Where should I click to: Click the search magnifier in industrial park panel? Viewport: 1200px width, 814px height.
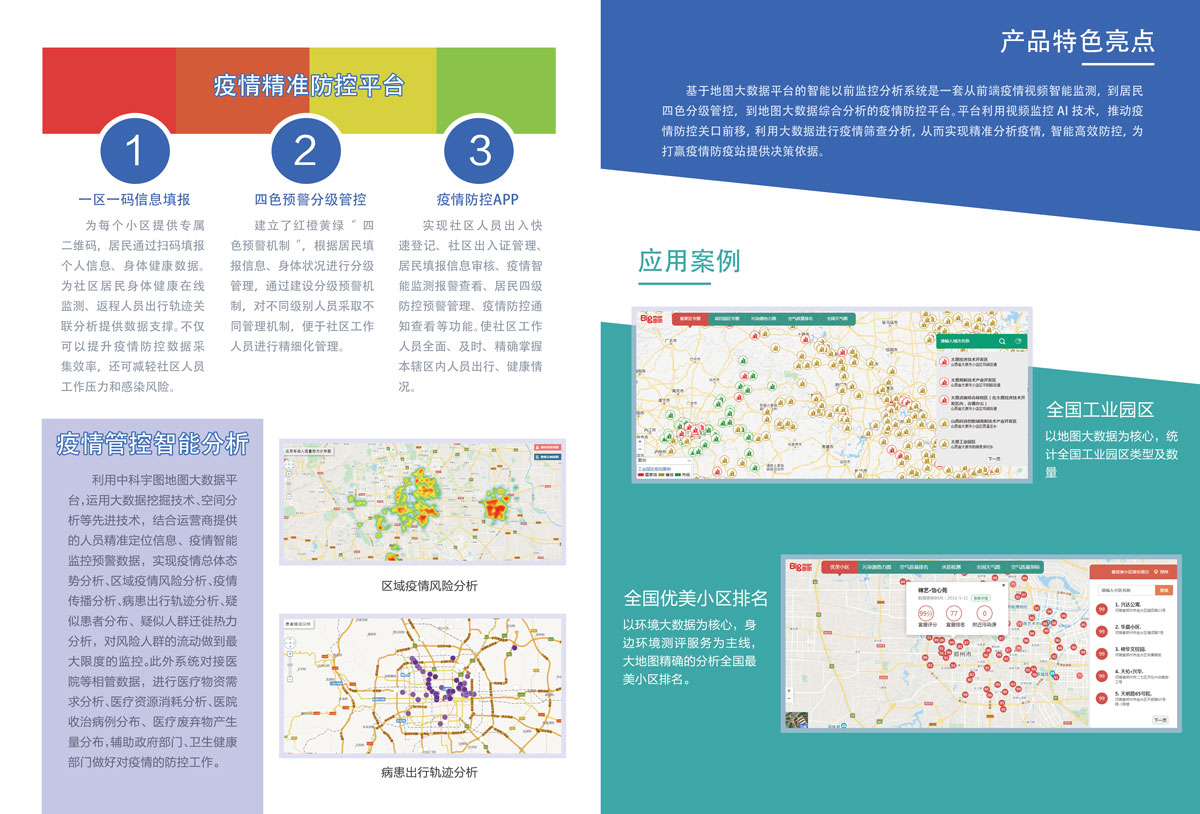click(1002, 341)
